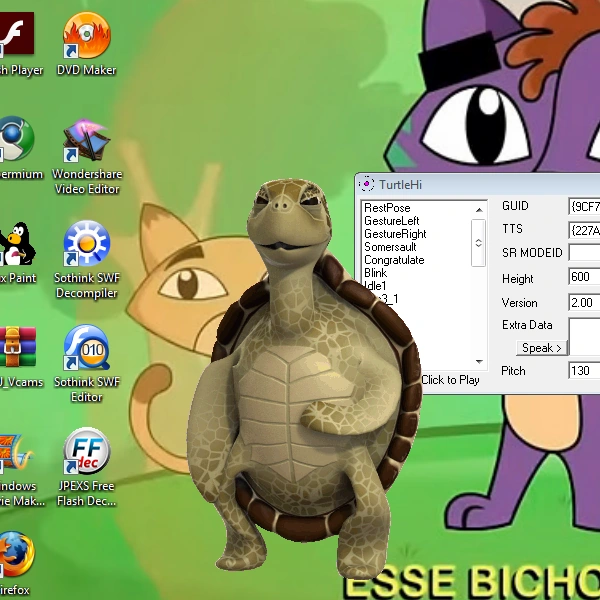Launch Windows Movie Maker icon
600x600 pixels.
(18, 469)
